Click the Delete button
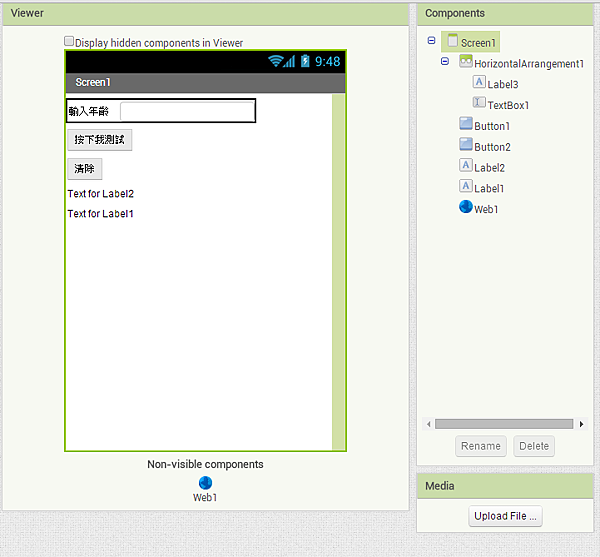Screen dimensions: 600x557 [x=534, y=446]
